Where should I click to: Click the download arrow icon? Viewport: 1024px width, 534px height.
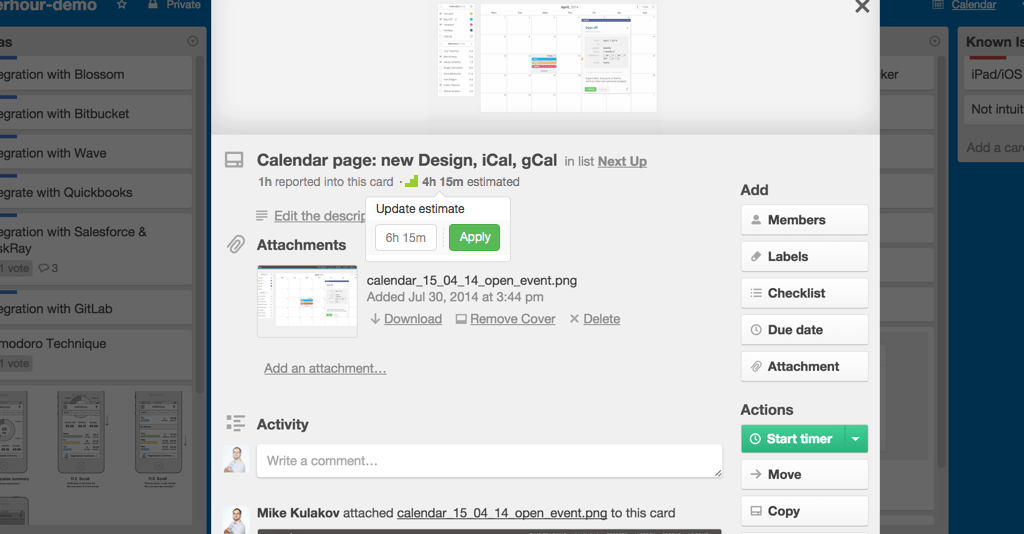click(376, 319)
